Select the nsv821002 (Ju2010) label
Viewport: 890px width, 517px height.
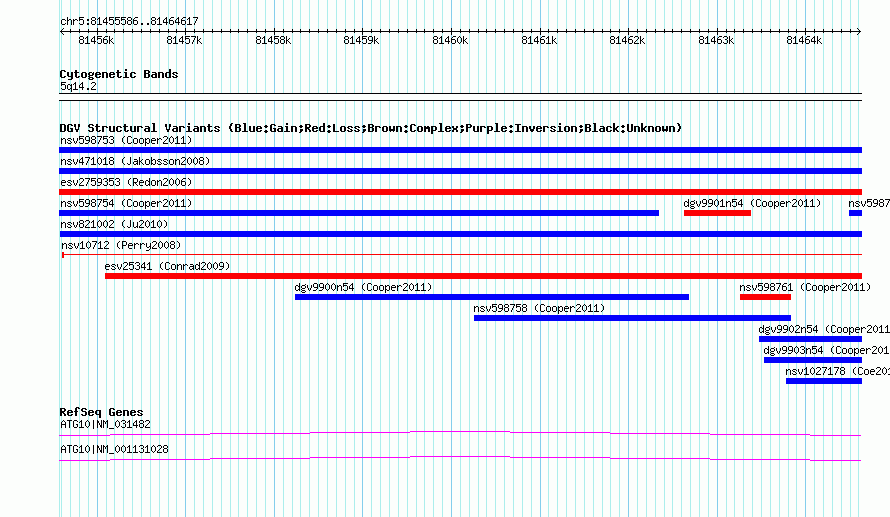point(114,224)
